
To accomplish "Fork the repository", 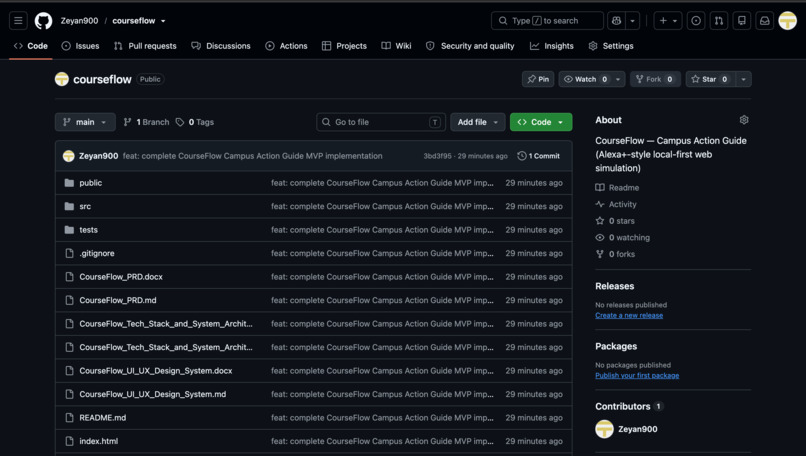I will point(655,79).
